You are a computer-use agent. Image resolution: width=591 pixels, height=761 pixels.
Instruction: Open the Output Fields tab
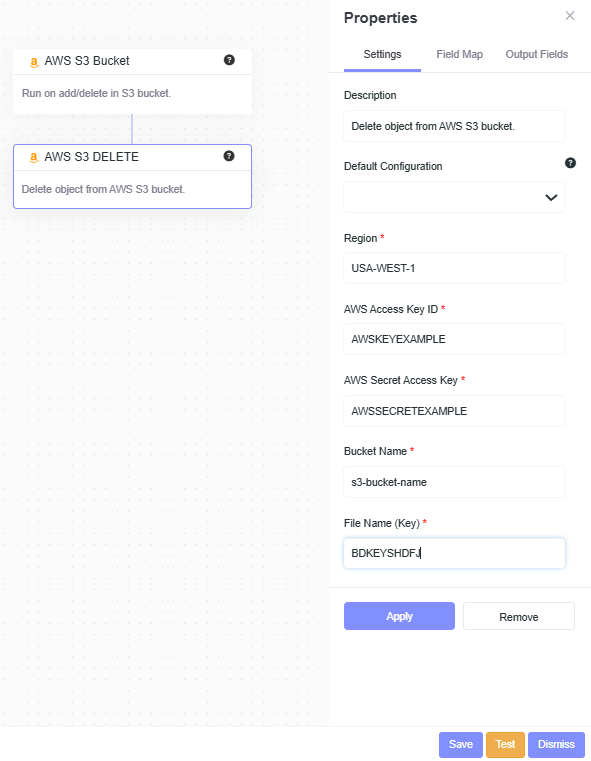pyautogui.click(x=537, y=54)
